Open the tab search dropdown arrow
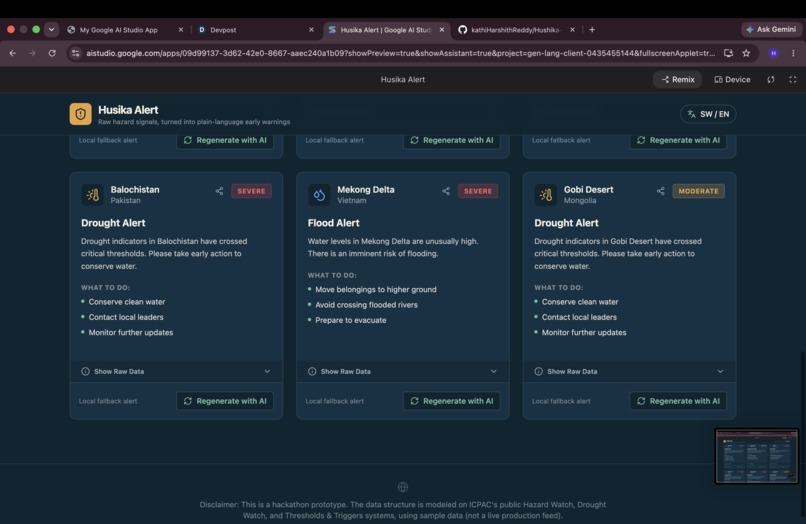 (51, 30)
